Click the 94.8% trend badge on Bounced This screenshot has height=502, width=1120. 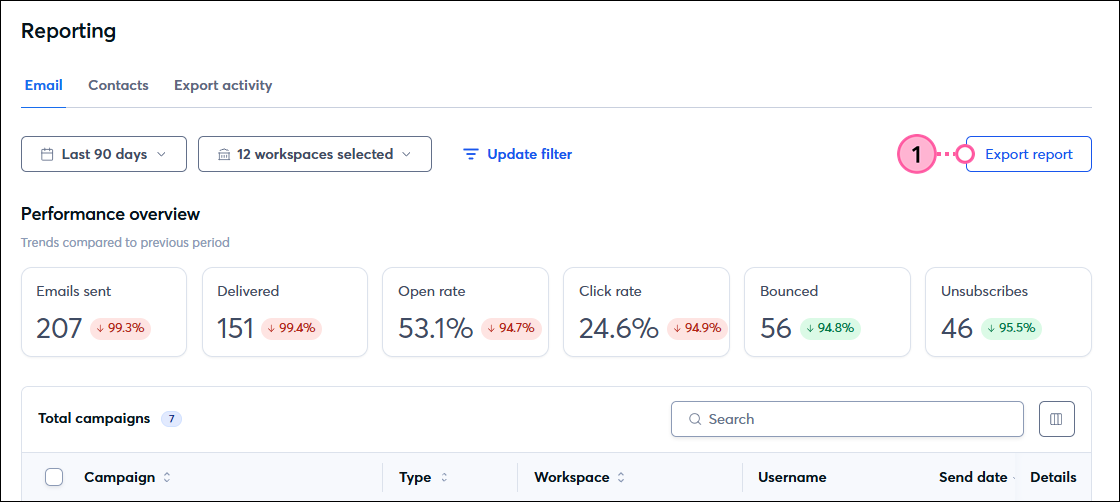(x=830, y=328)
